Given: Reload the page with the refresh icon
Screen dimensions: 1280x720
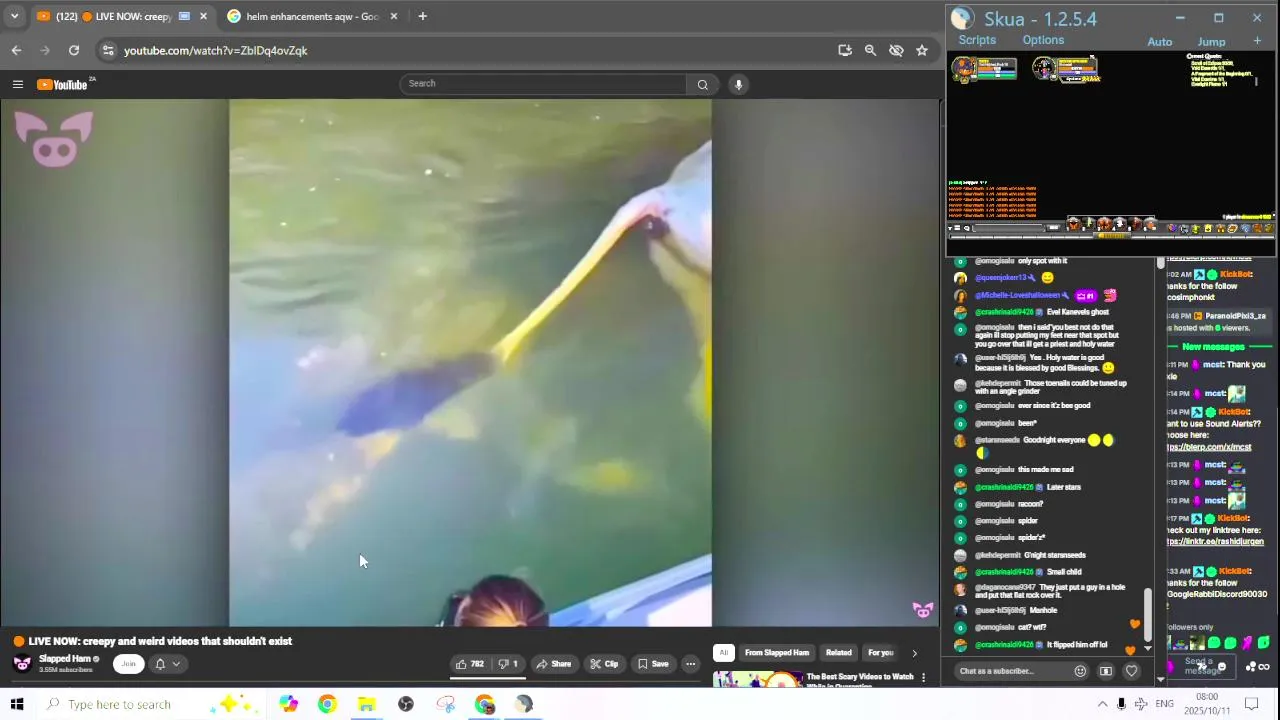Looking at the screenshot, I should [74, 50].
